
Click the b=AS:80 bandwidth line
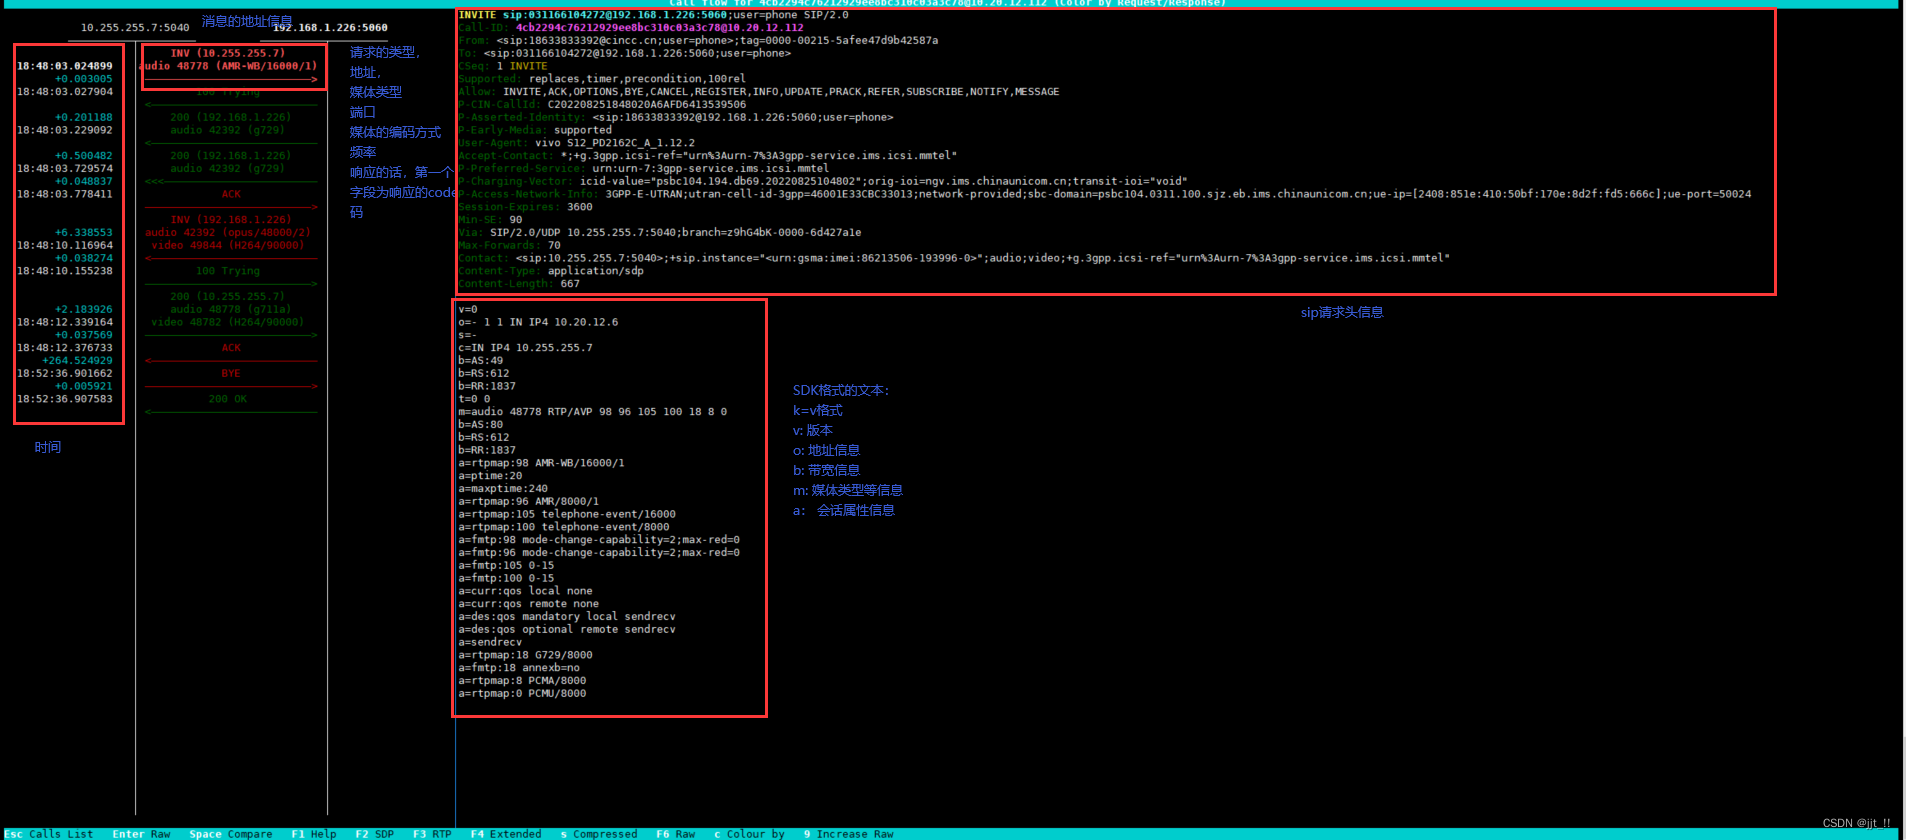coord(481,425)
